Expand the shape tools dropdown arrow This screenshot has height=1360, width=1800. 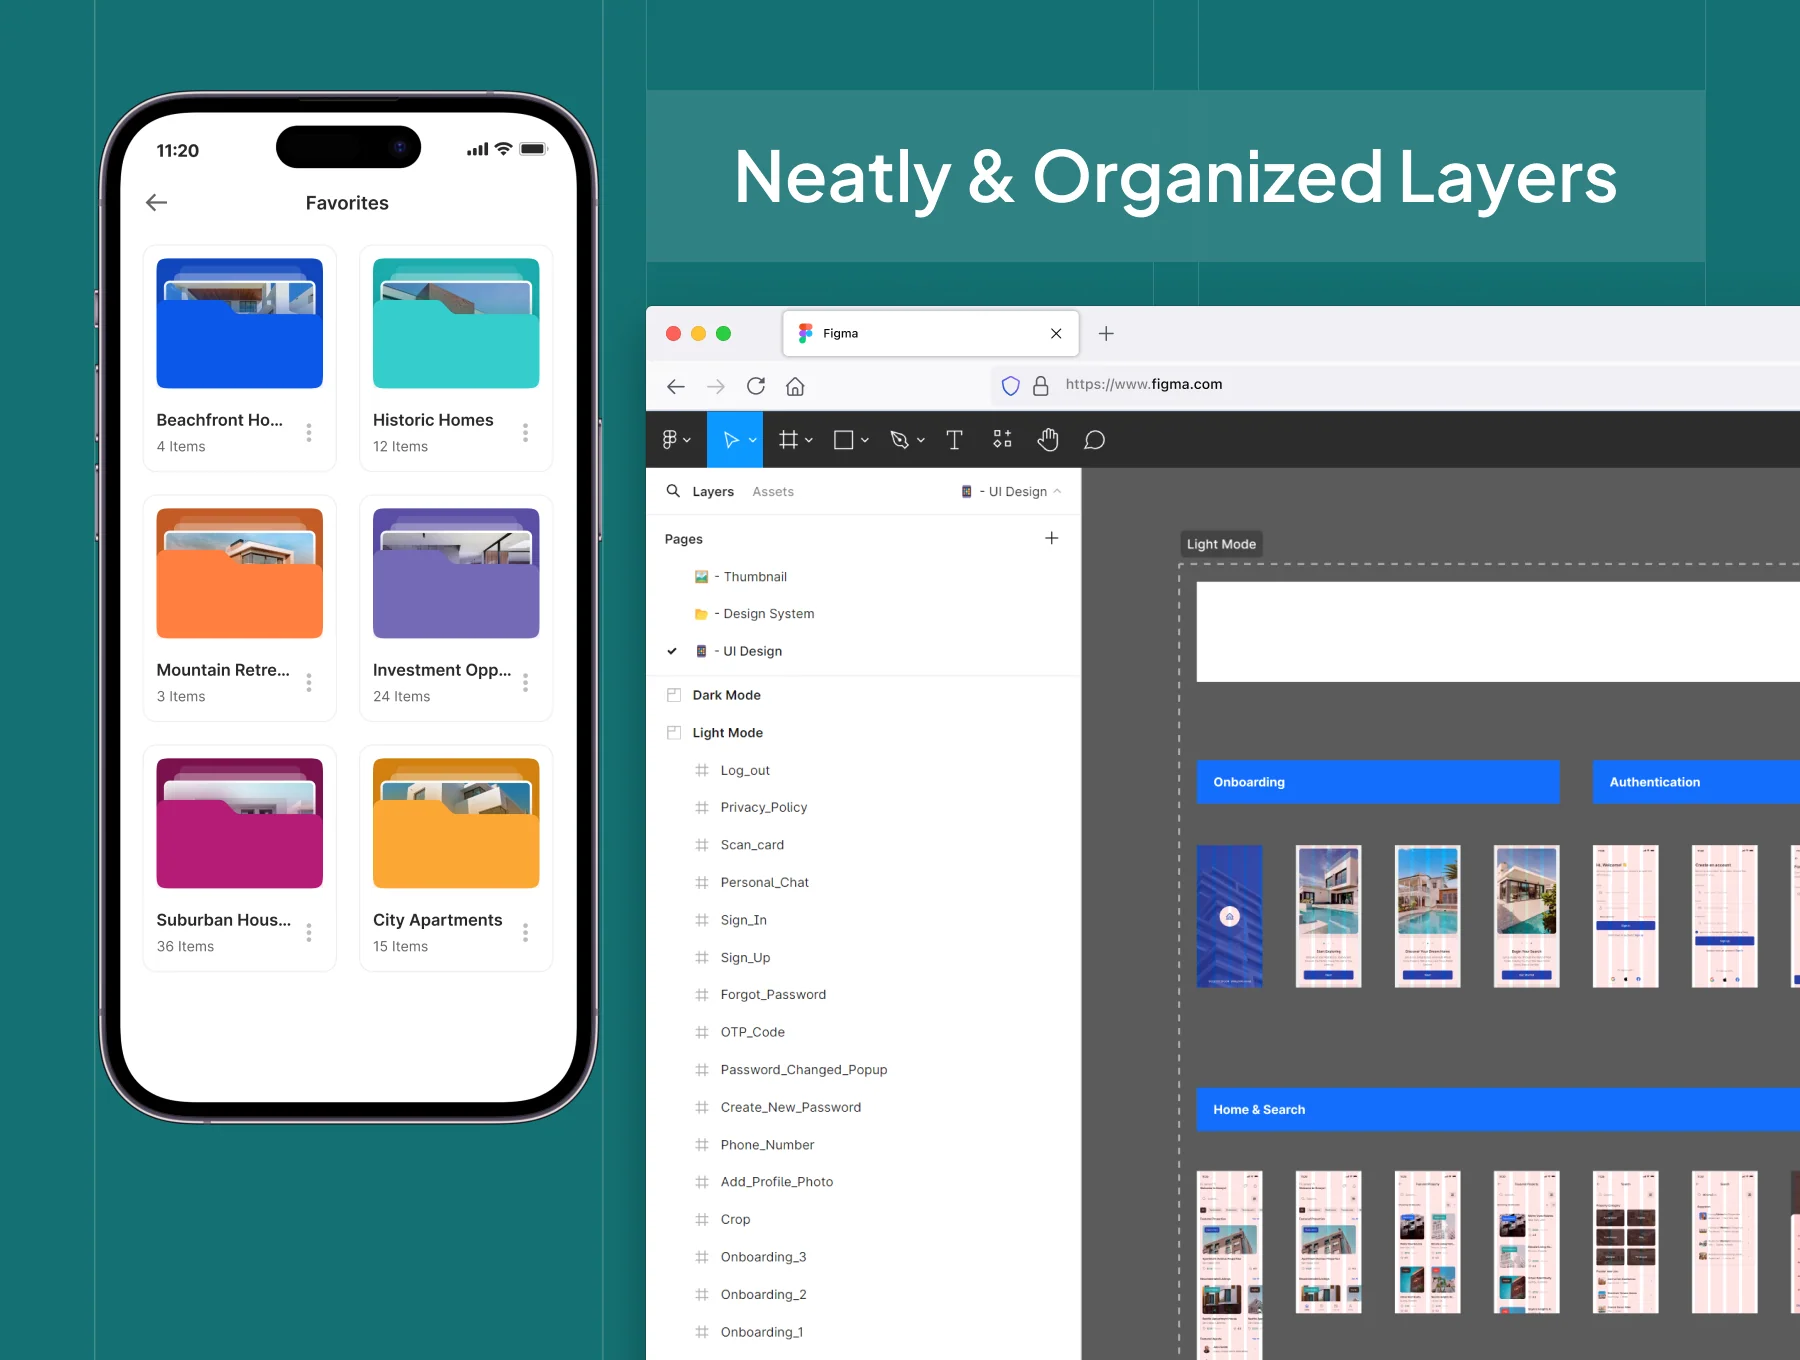865,441
